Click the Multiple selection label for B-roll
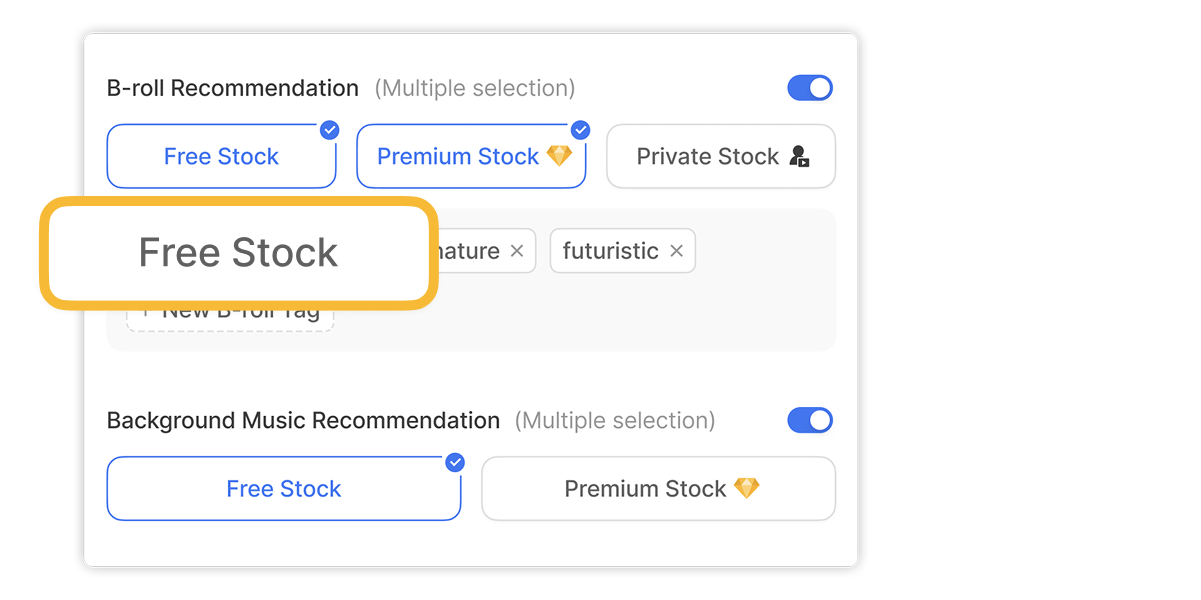Viewport: 1201px width, 600px height. [x=473, y=88]
